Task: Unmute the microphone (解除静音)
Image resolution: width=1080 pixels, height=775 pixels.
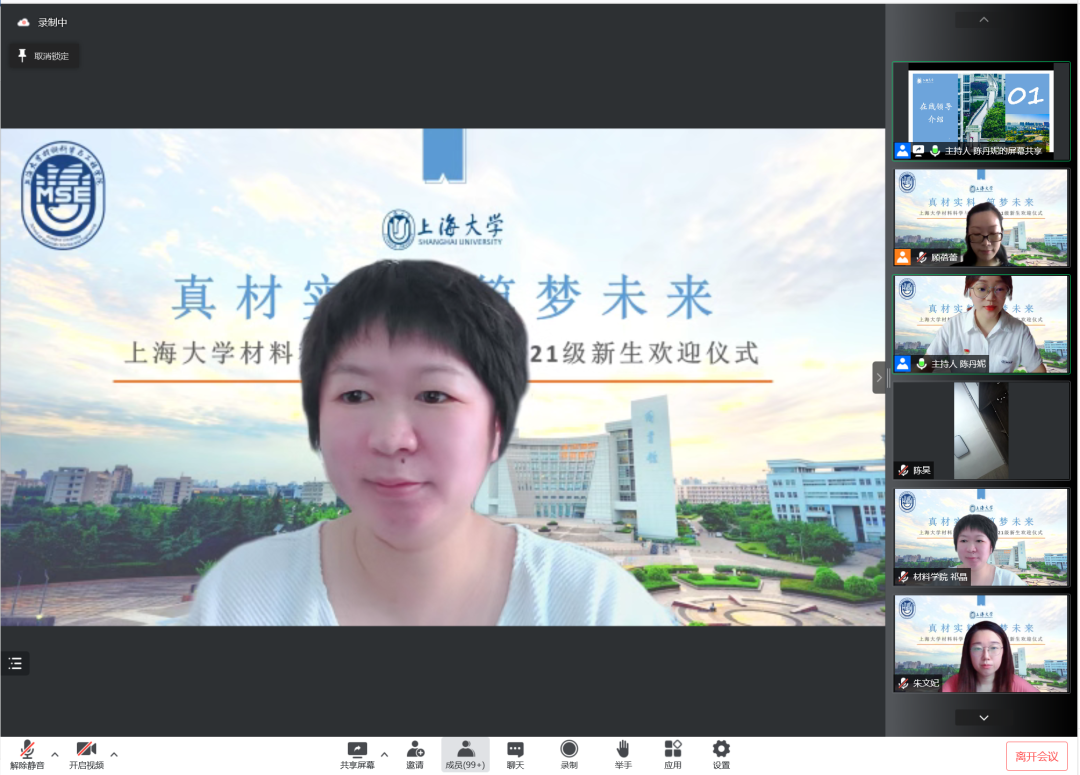Action: (27, 754)
